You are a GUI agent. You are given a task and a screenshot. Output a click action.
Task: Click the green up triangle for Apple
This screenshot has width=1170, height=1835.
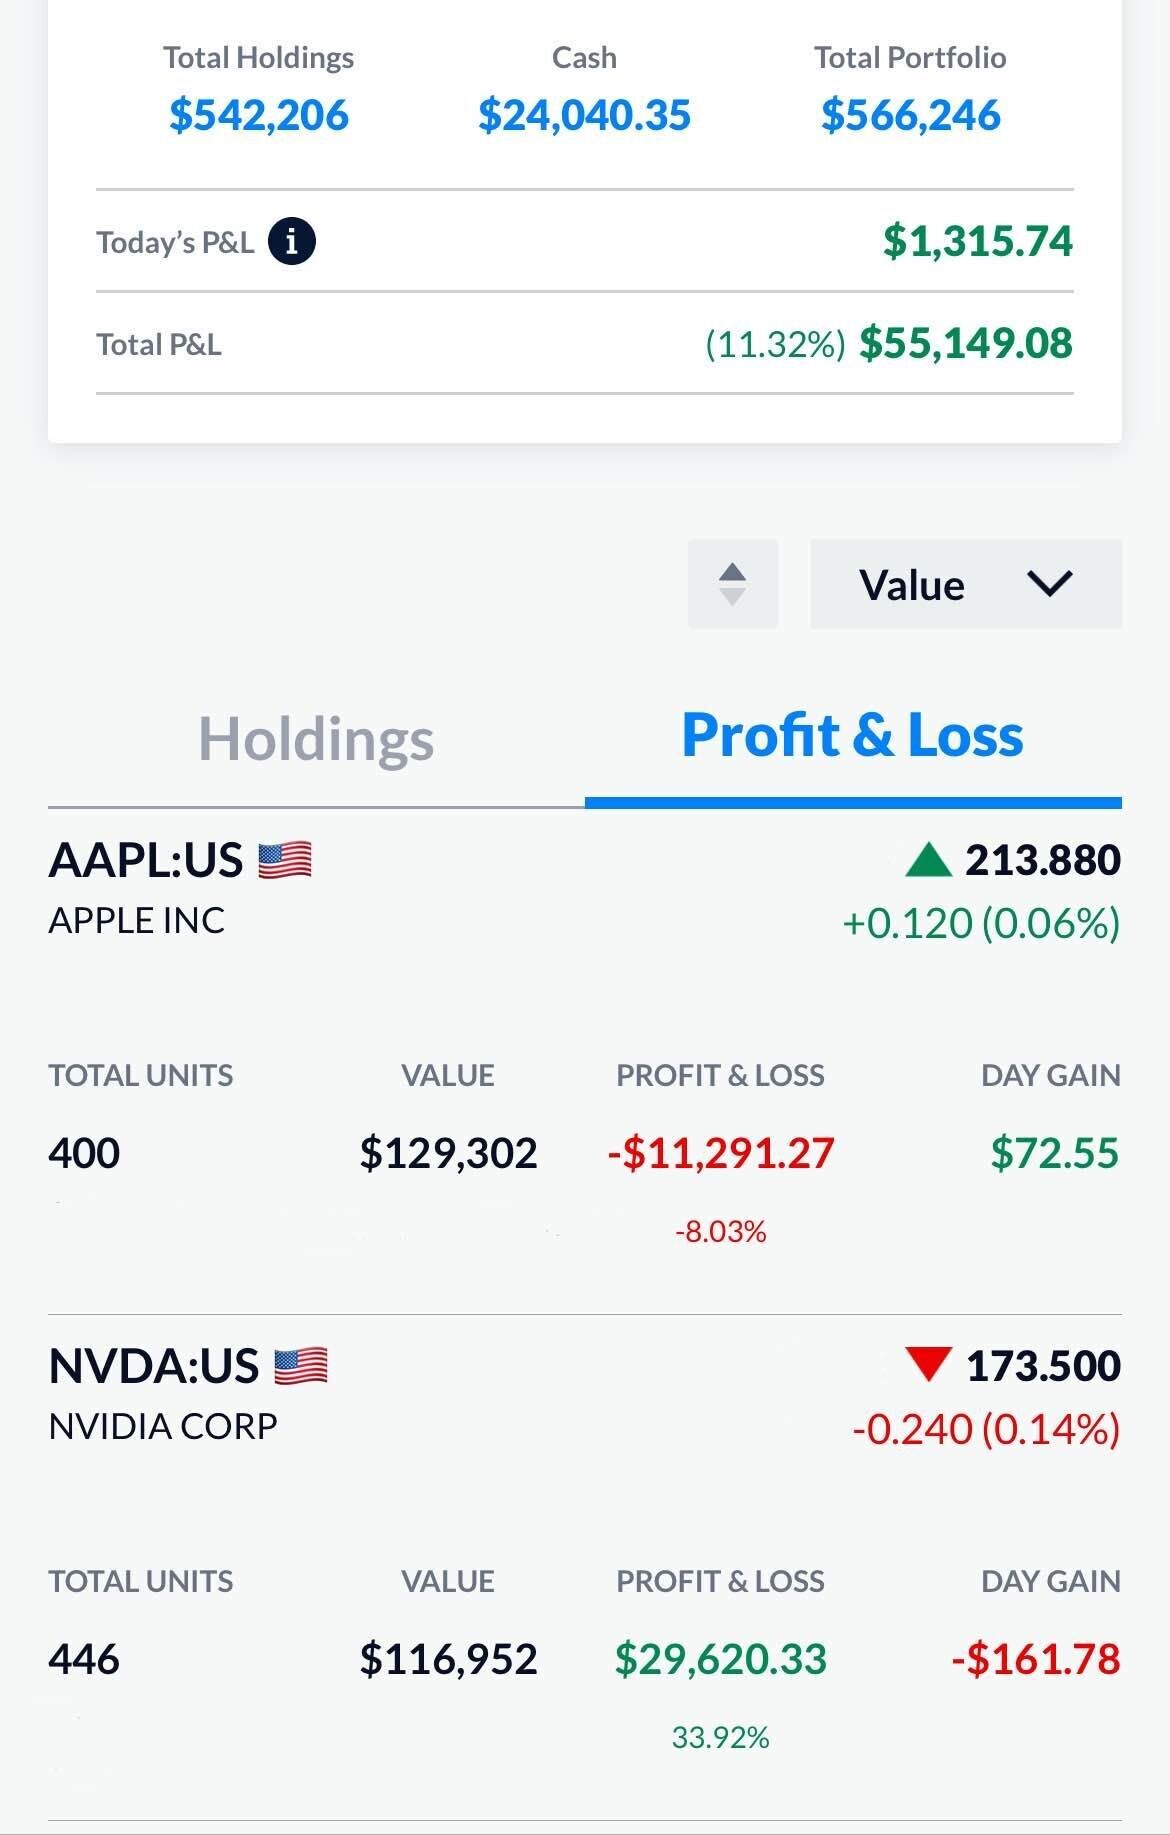(x=928, y=860)
